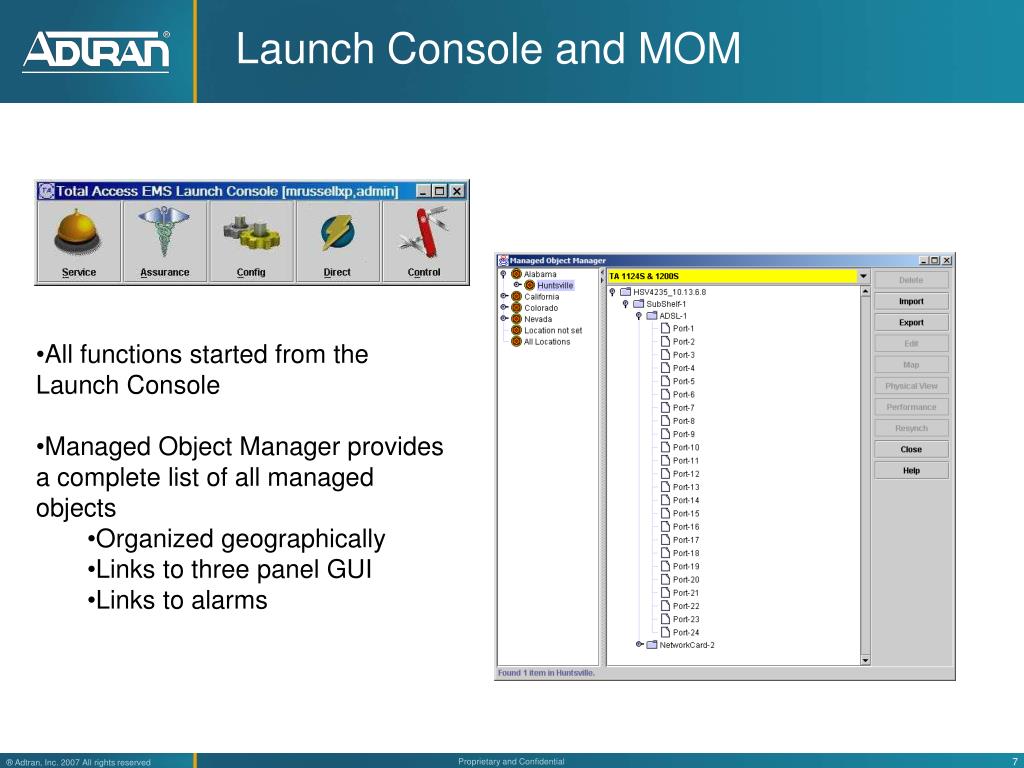Click the greyed Performance button
The width and height of the screenshot is (1024, 768).
pos(911,407)
